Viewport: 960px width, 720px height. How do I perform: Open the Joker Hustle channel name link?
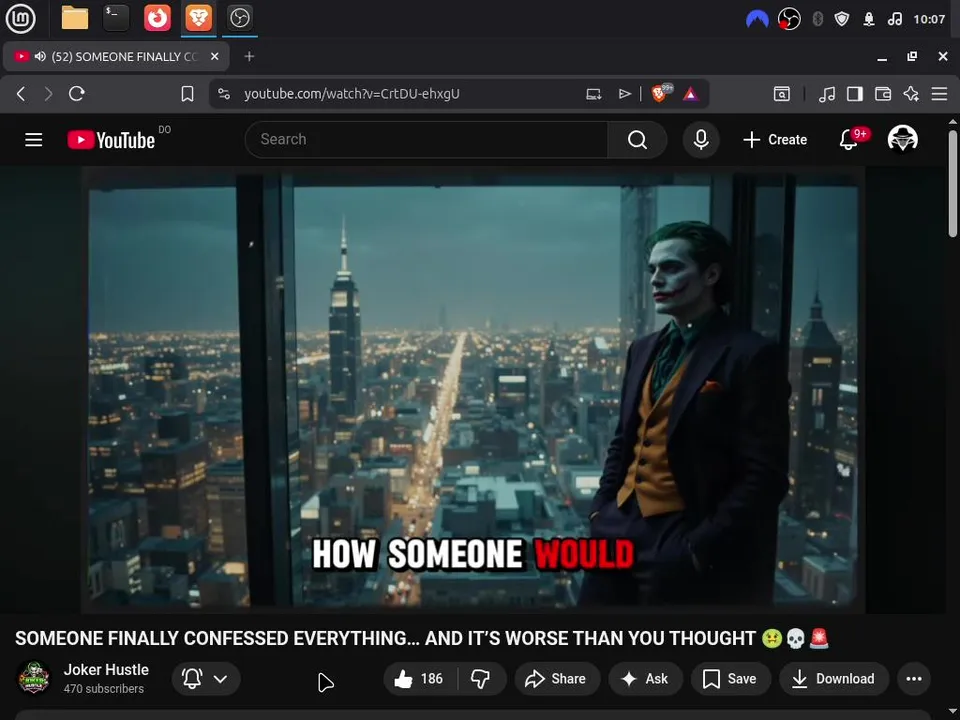tap(106, 670)
